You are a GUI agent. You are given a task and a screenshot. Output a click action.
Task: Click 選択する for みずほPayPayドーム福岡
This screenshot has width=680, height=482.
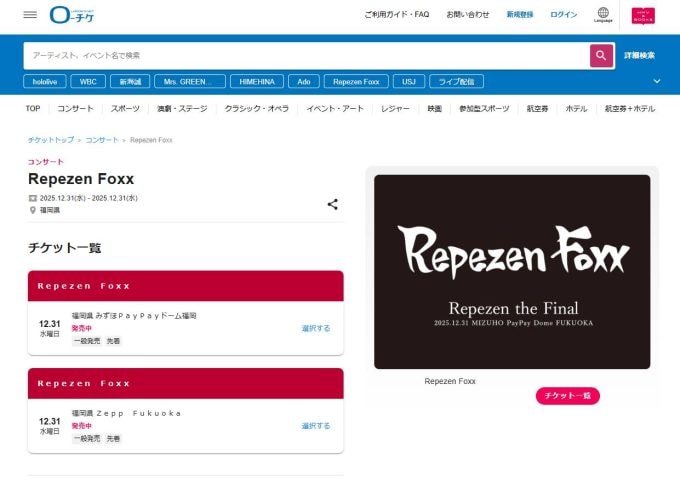[x=315, y=328]
